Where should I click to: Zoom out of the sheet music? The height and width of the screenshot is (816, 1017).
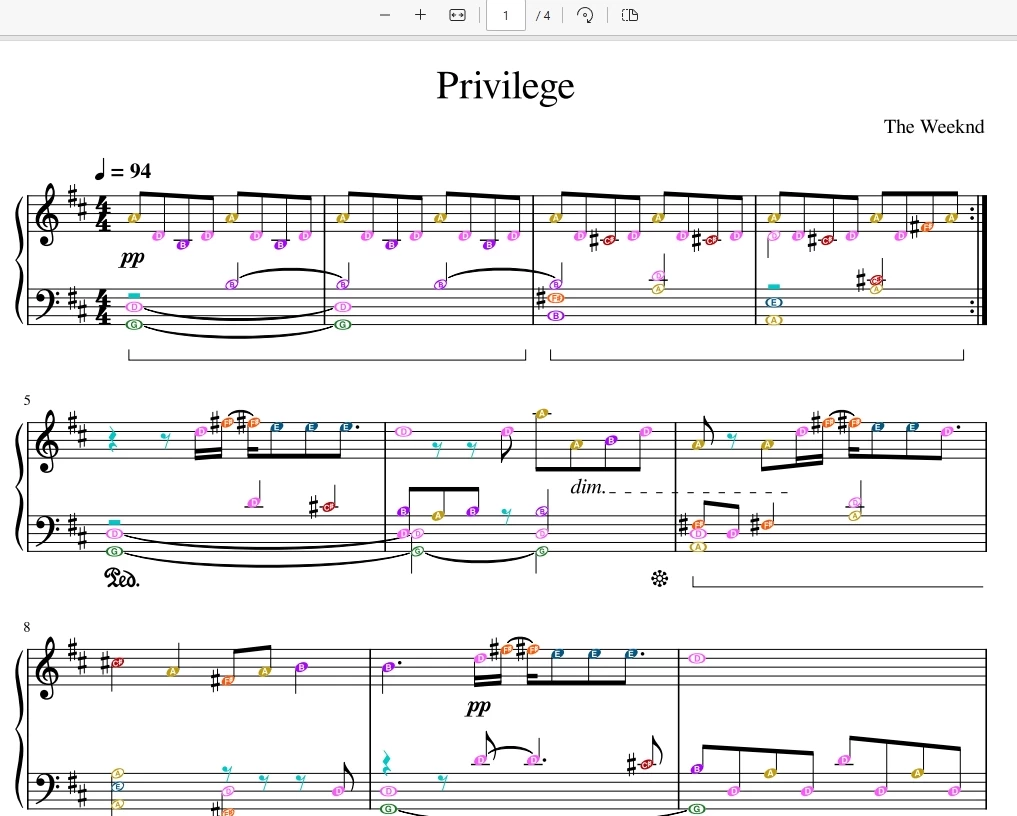pos(385,15)
